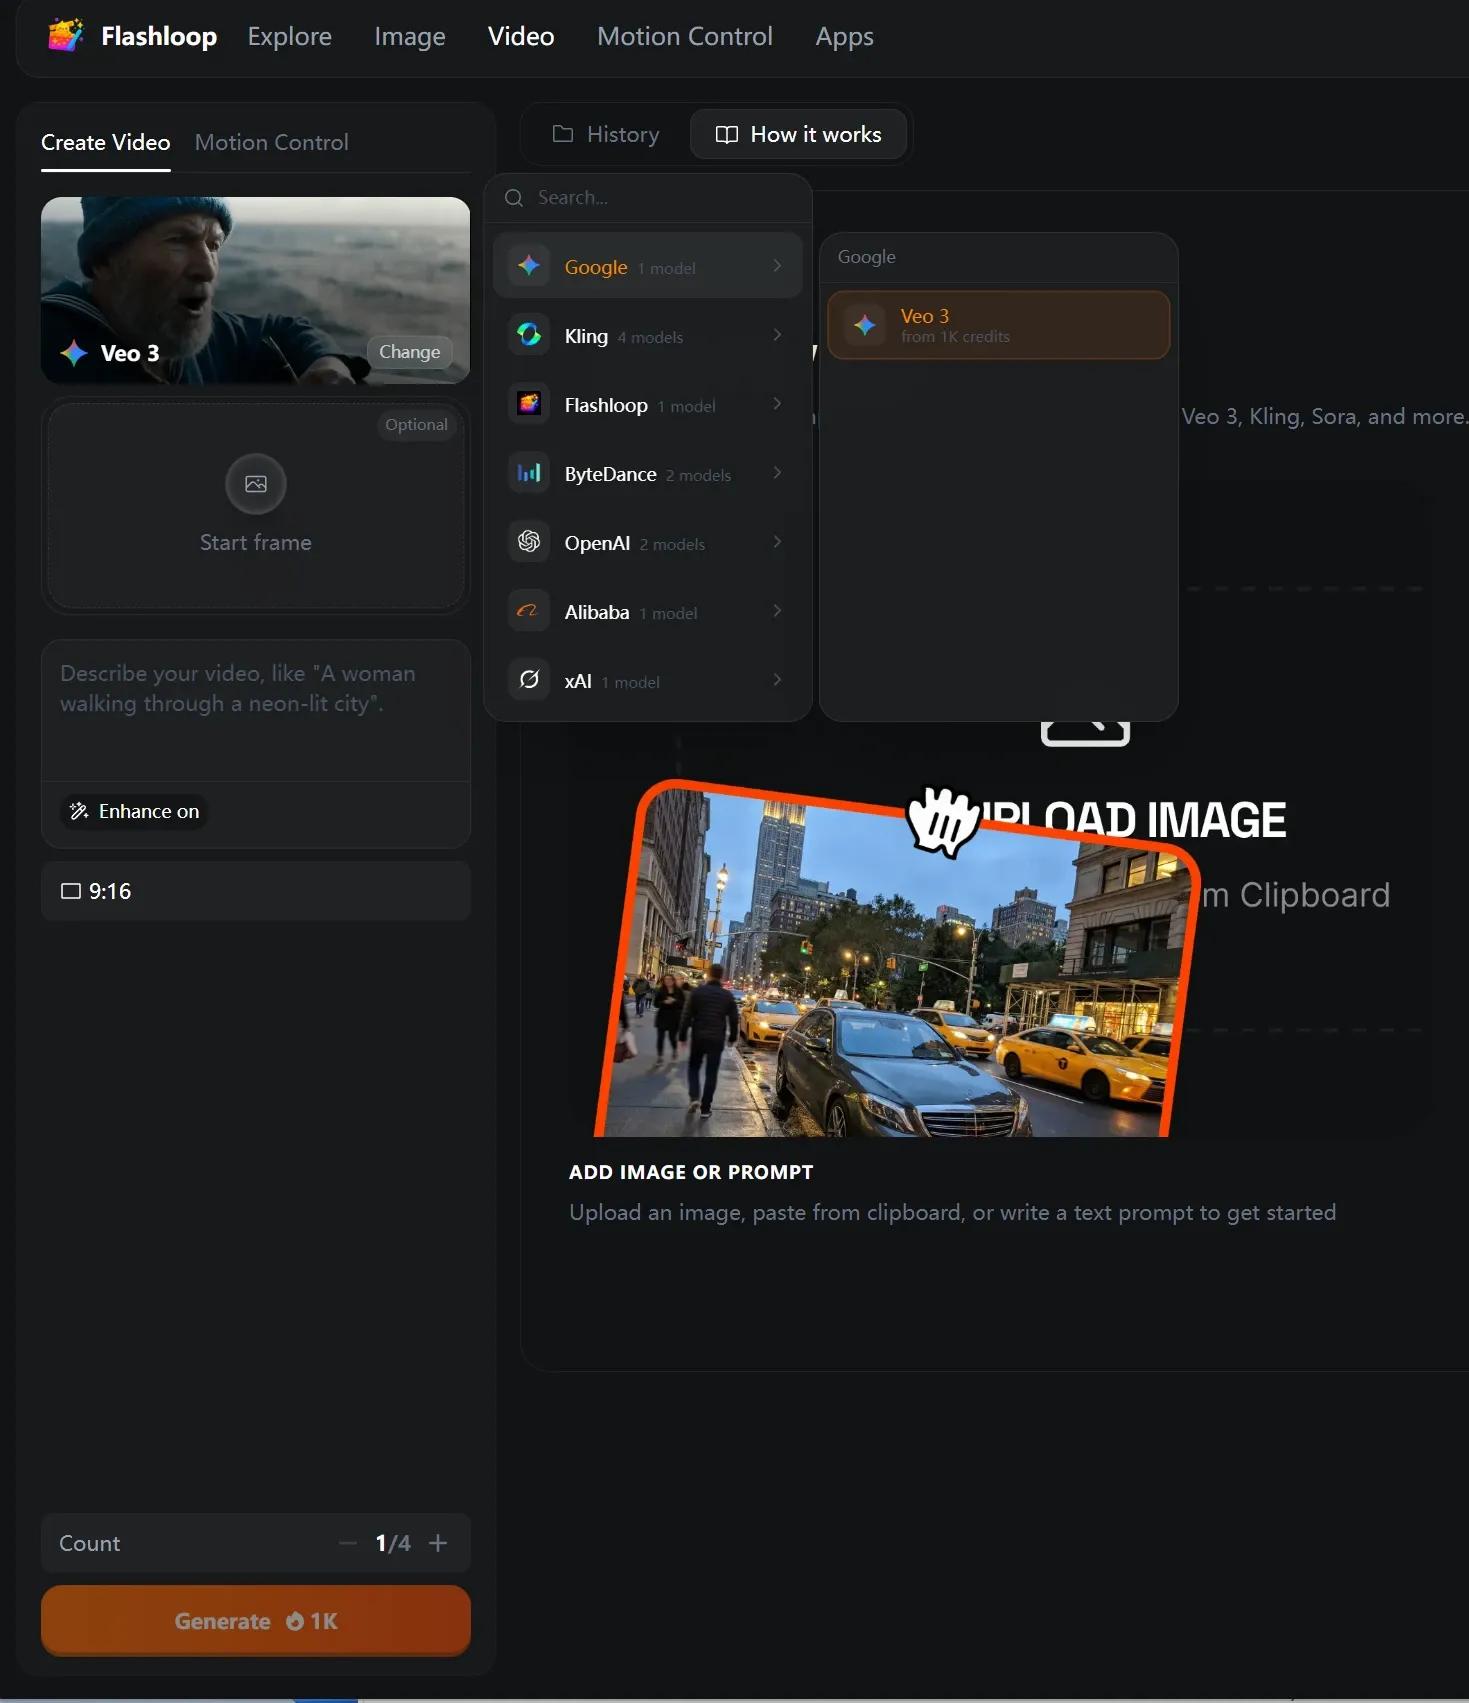1469x1703 pixels.
Task: Click the Flashloop logo icon
Action: pos(66,36)
